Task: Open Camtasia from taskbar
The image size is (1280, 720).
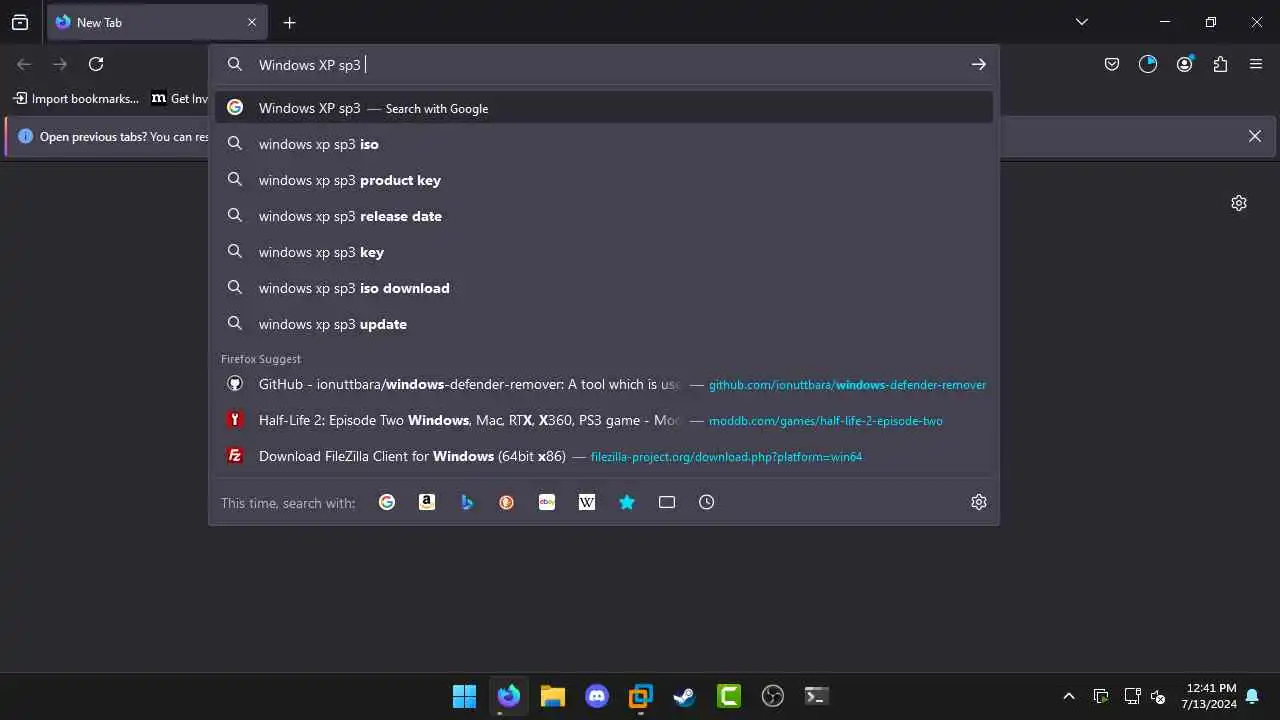Action: 729,696
